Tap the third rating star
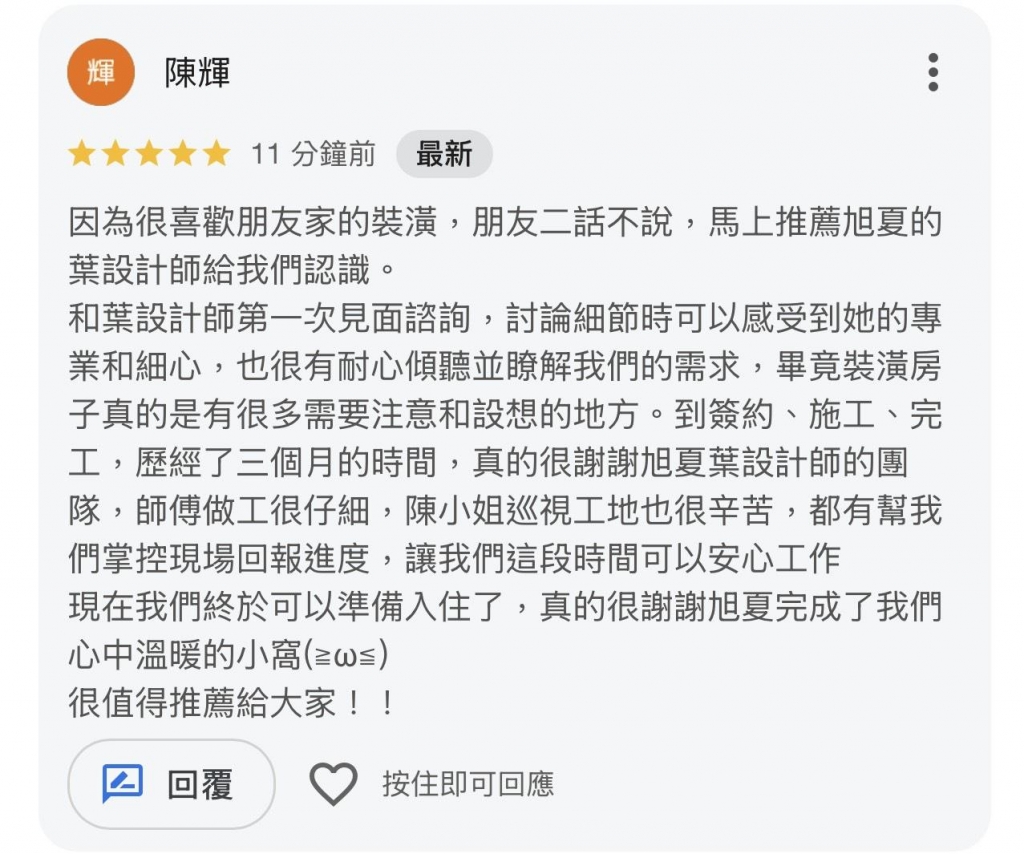 click(x=149, y=154)
